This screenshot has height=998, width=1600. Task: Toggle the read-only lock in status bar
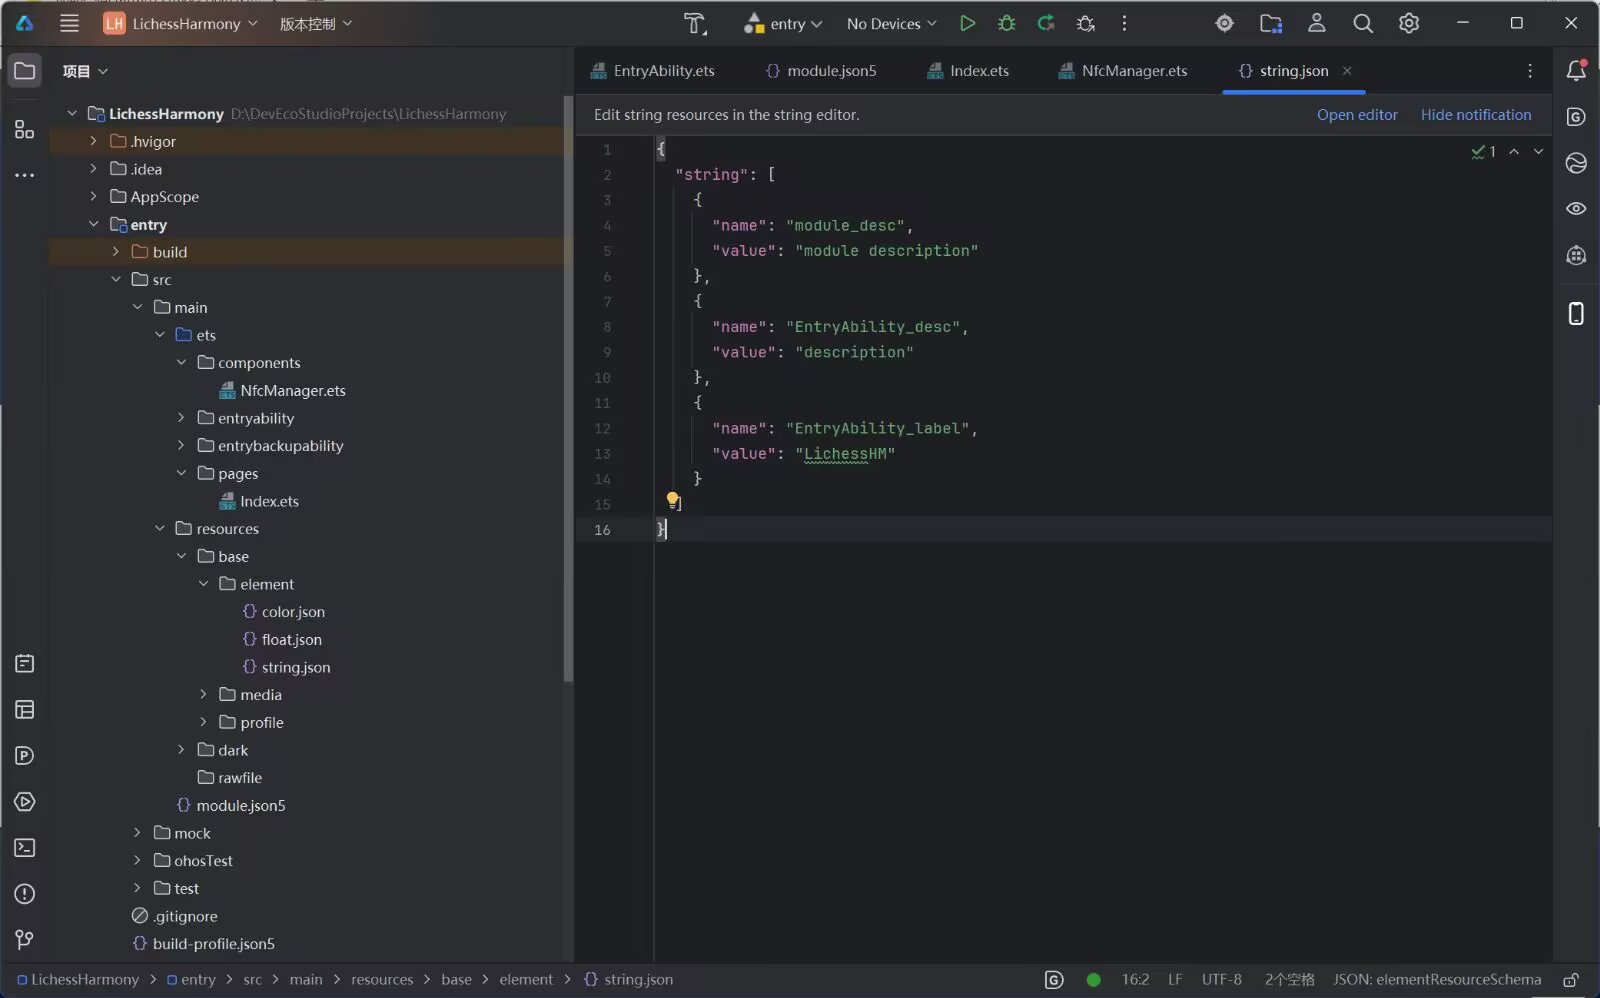1571,980
